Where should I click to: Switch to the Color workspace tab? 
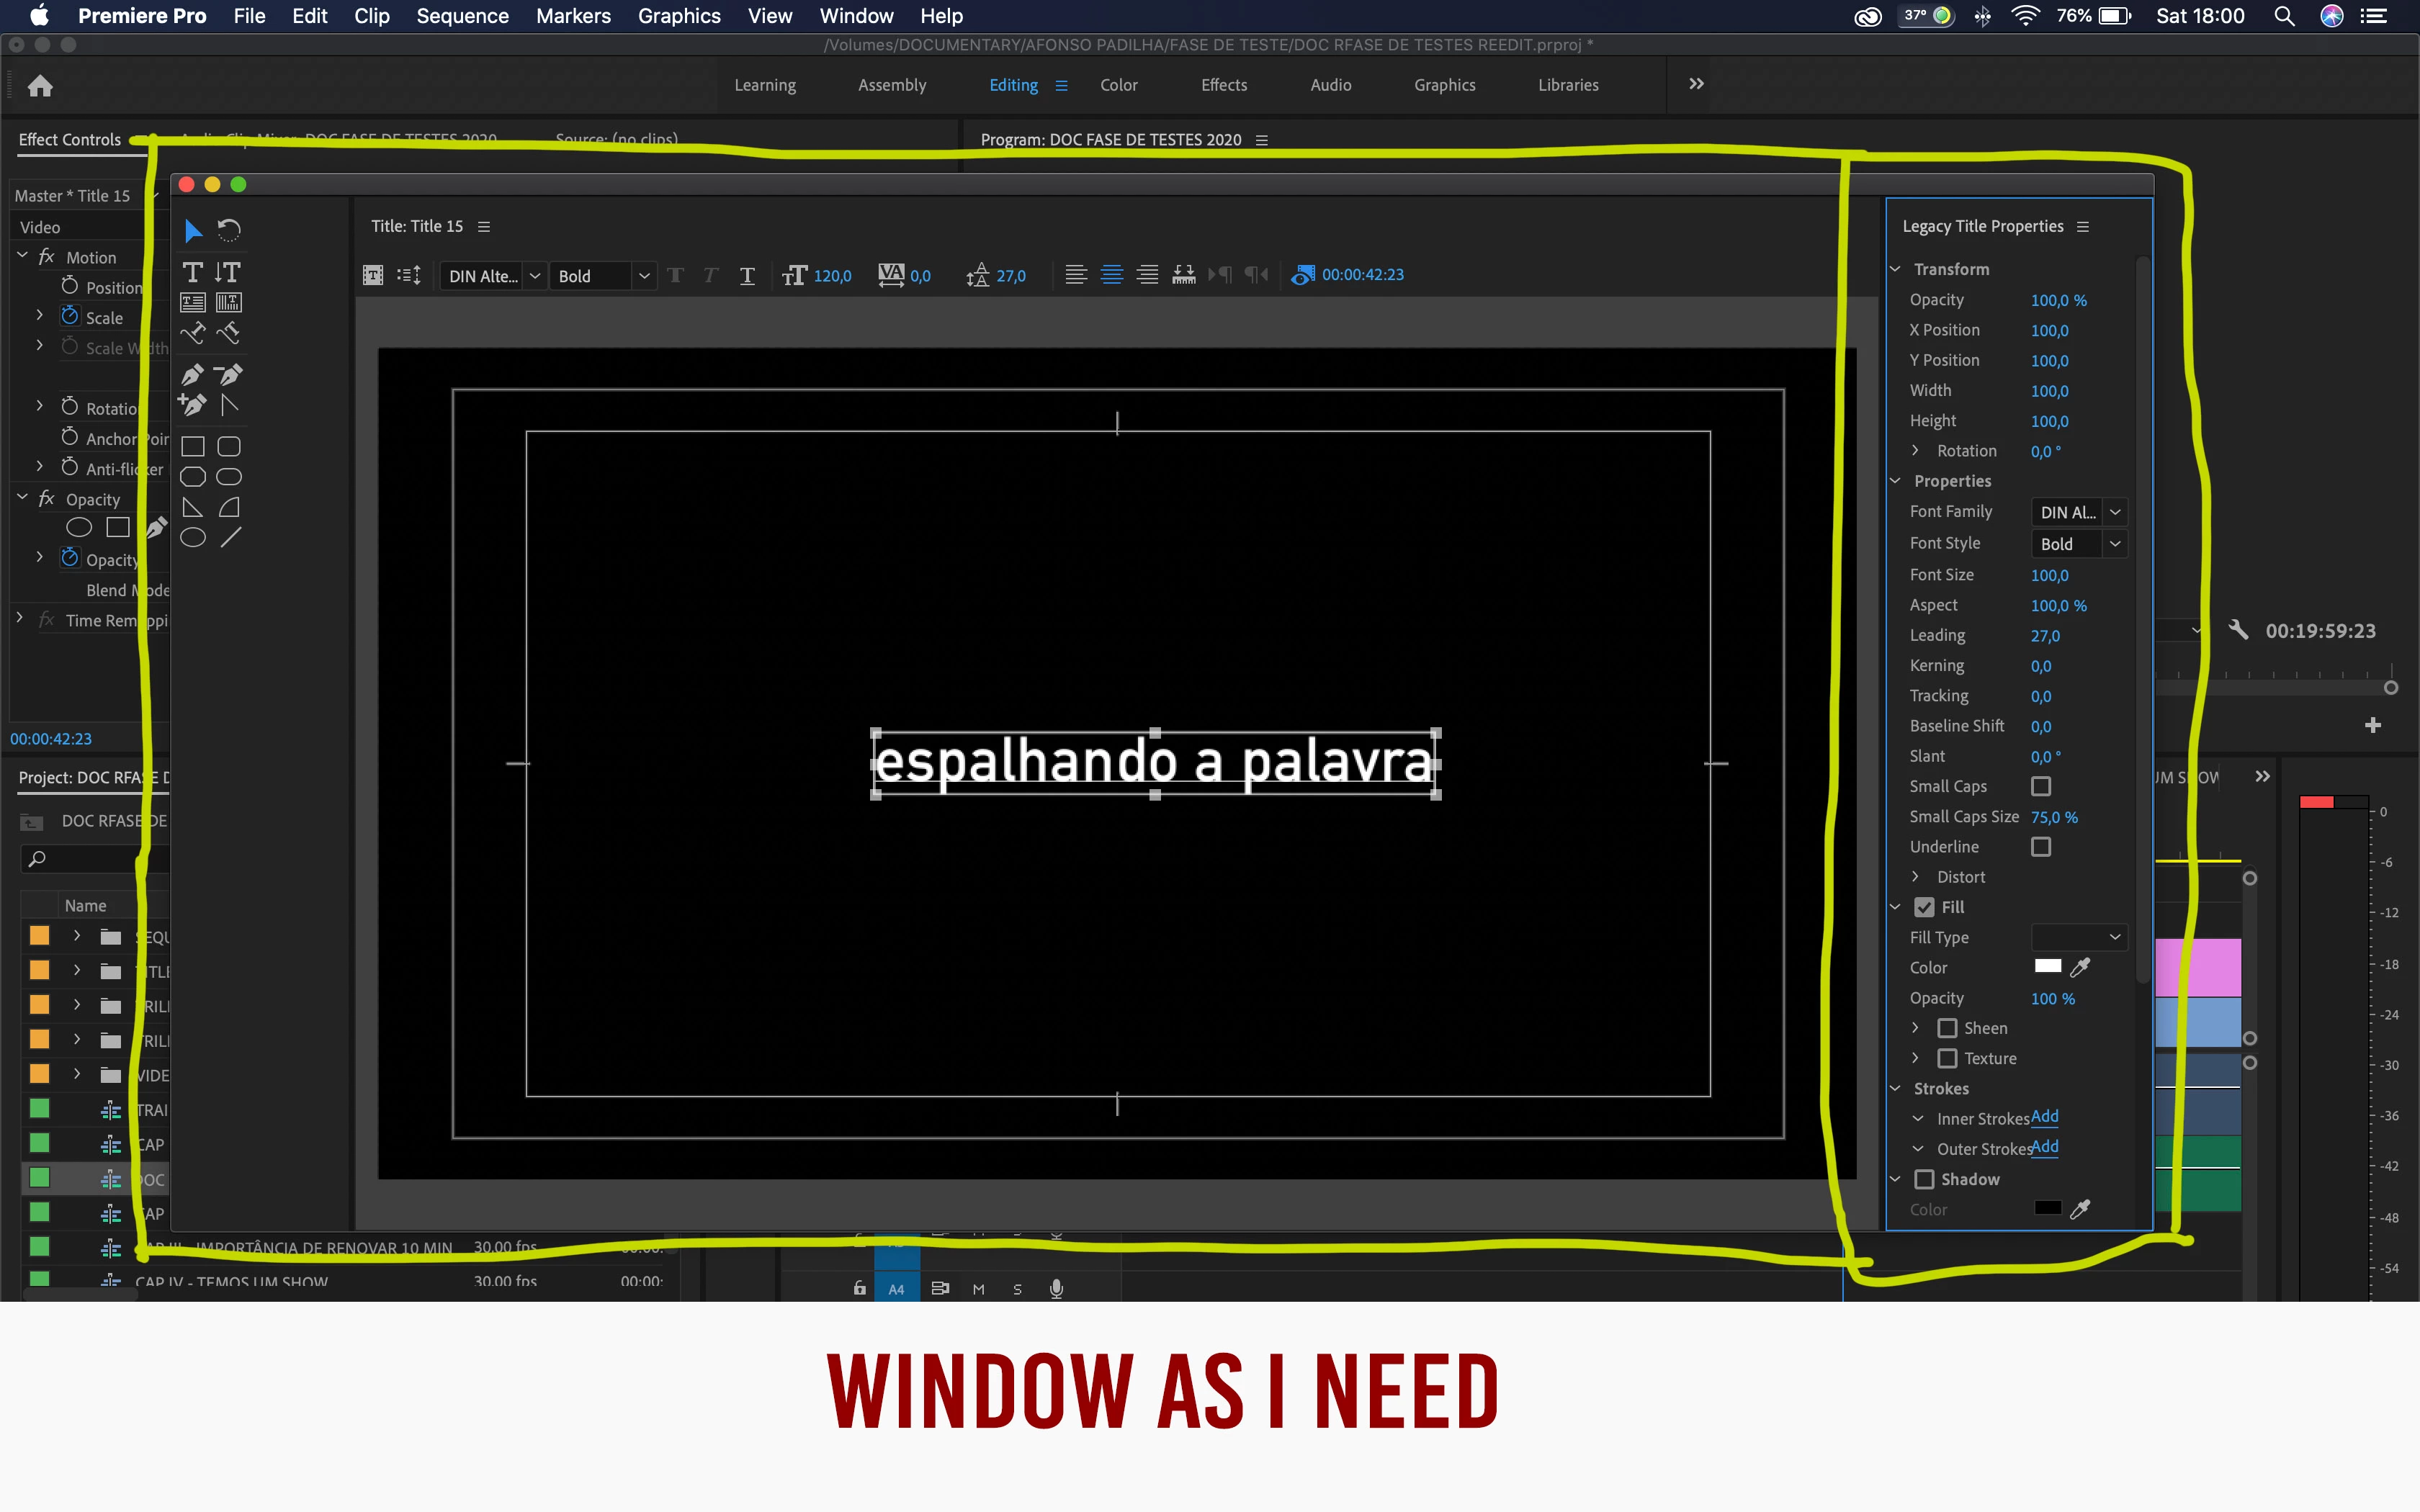tap(1118, 85)
